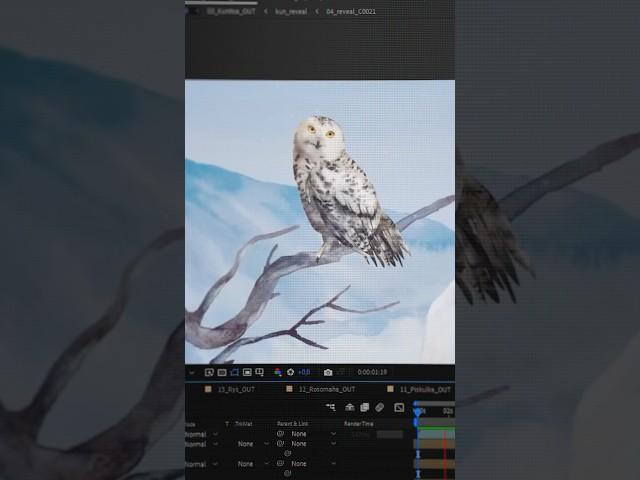This screenshot has height=480, width=640.
Task: Toggle the Motion Blur icon in timeline
Action: pos(380,407)
